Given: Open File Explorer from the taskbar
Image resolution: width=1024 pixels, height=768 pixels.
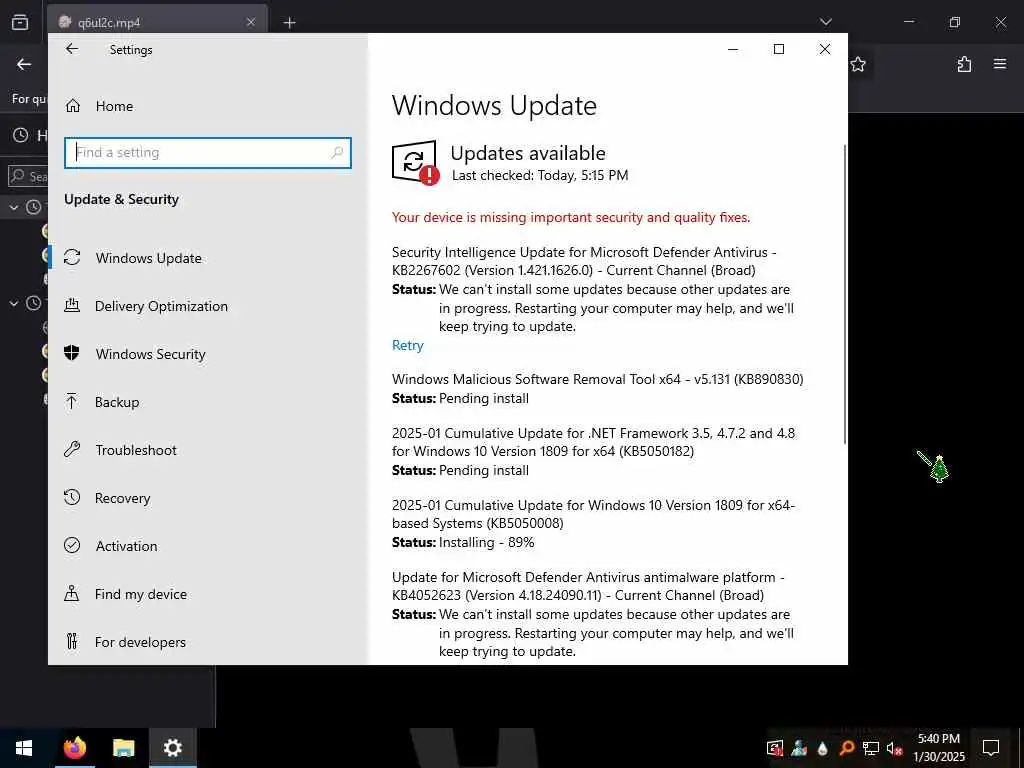Looking at the screenshot, I should (x=123, y=748).
